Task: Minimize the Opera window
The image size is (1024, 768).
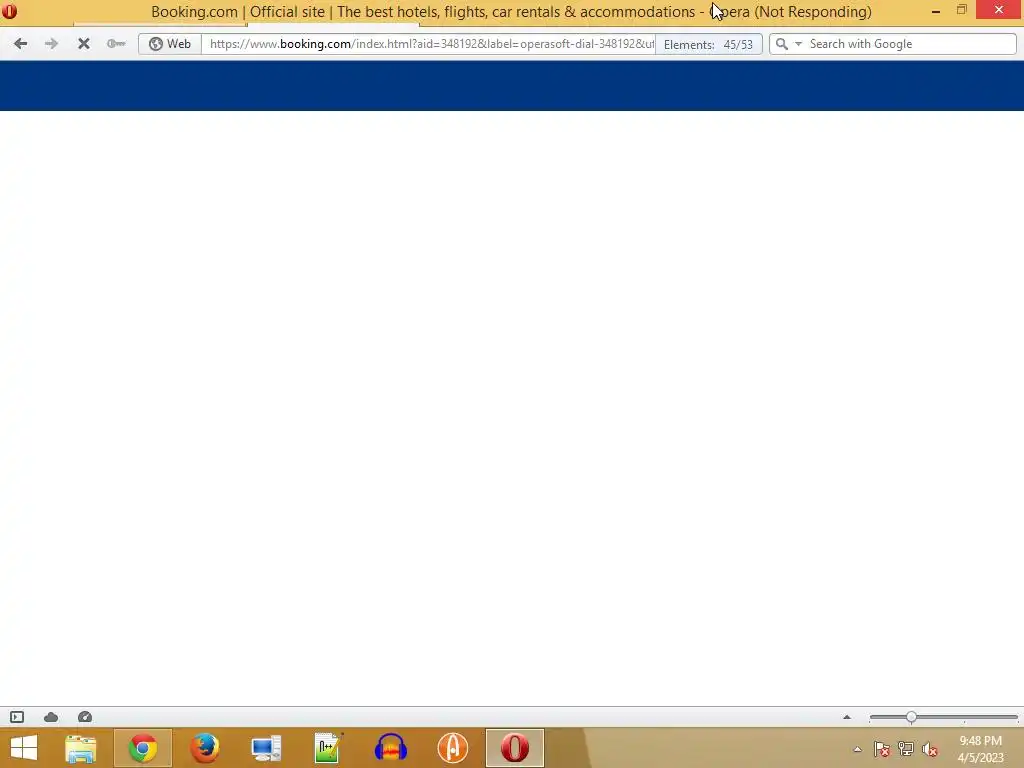Action: 936,10
